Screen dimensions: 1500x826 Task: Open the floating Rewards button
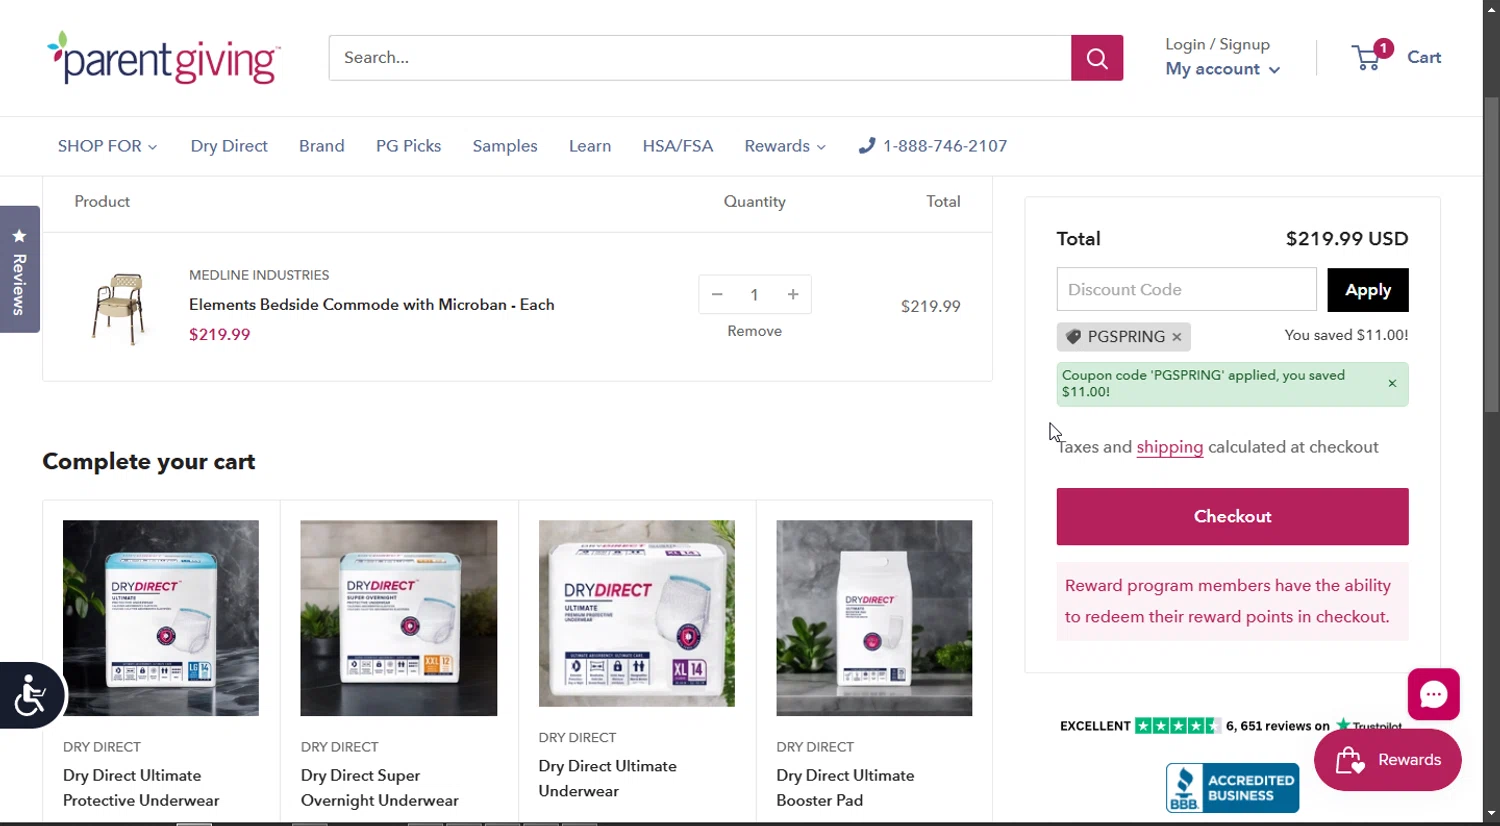coord(1388,760)
